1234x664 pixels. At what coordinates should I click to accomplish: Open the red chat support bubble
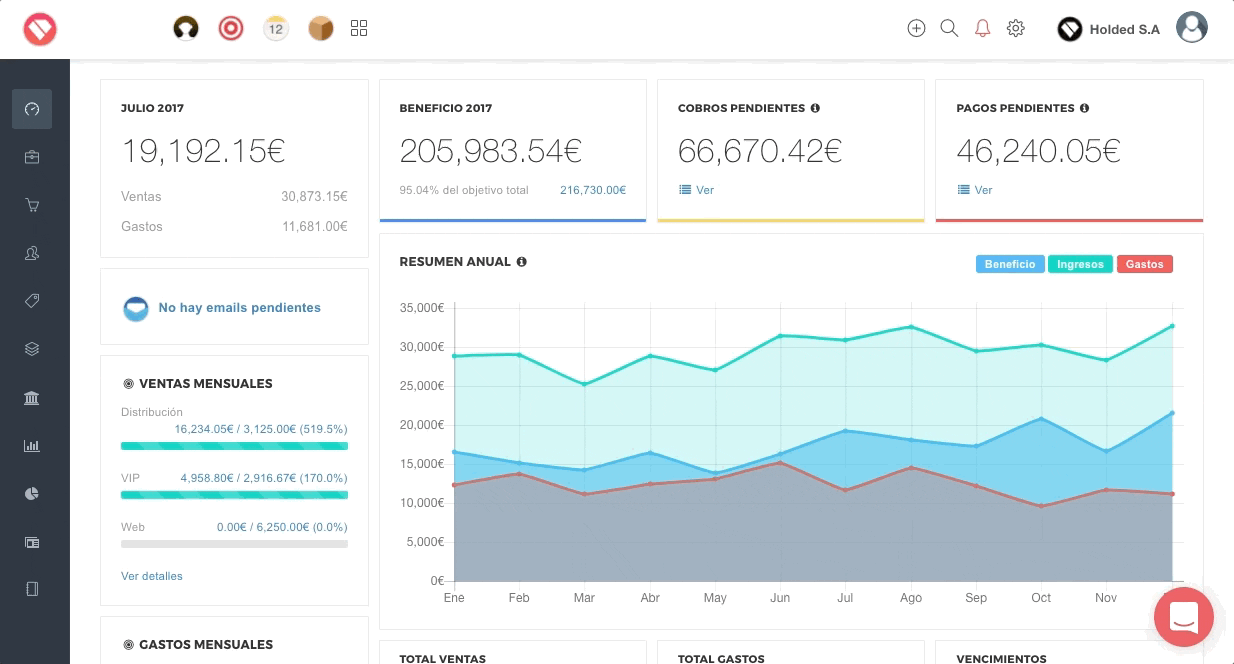tap(1183, 616)
